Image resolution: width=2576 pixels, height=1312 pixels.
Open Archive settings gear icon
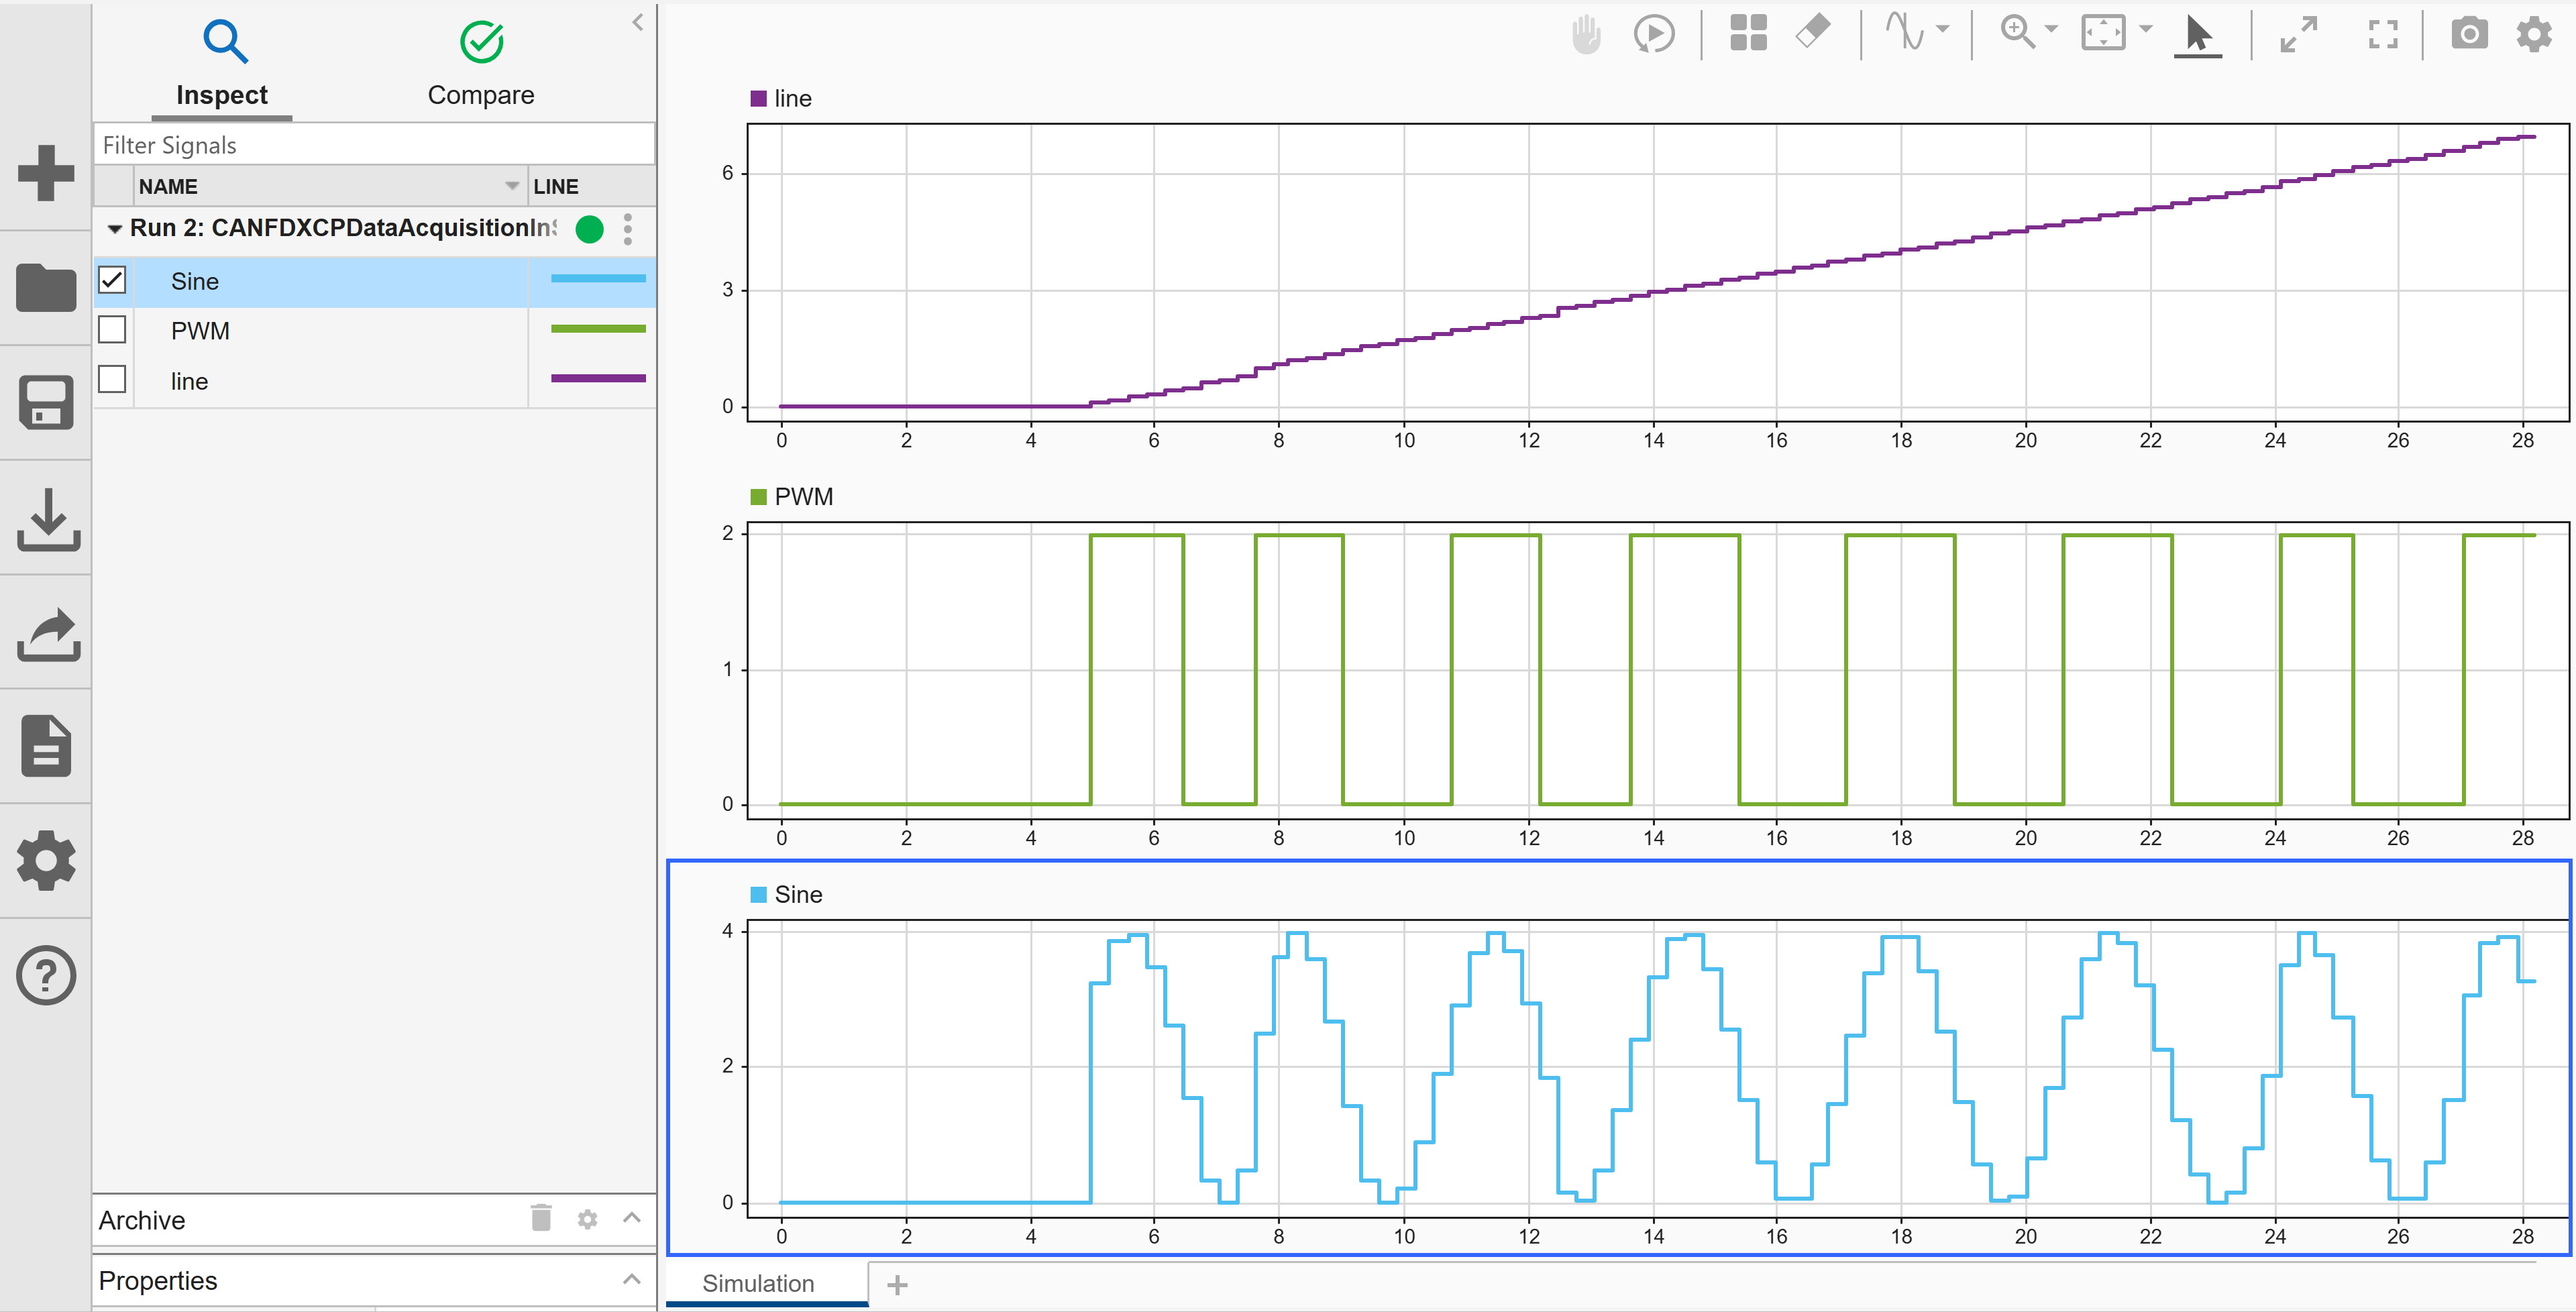click(x=588, y=1220)
